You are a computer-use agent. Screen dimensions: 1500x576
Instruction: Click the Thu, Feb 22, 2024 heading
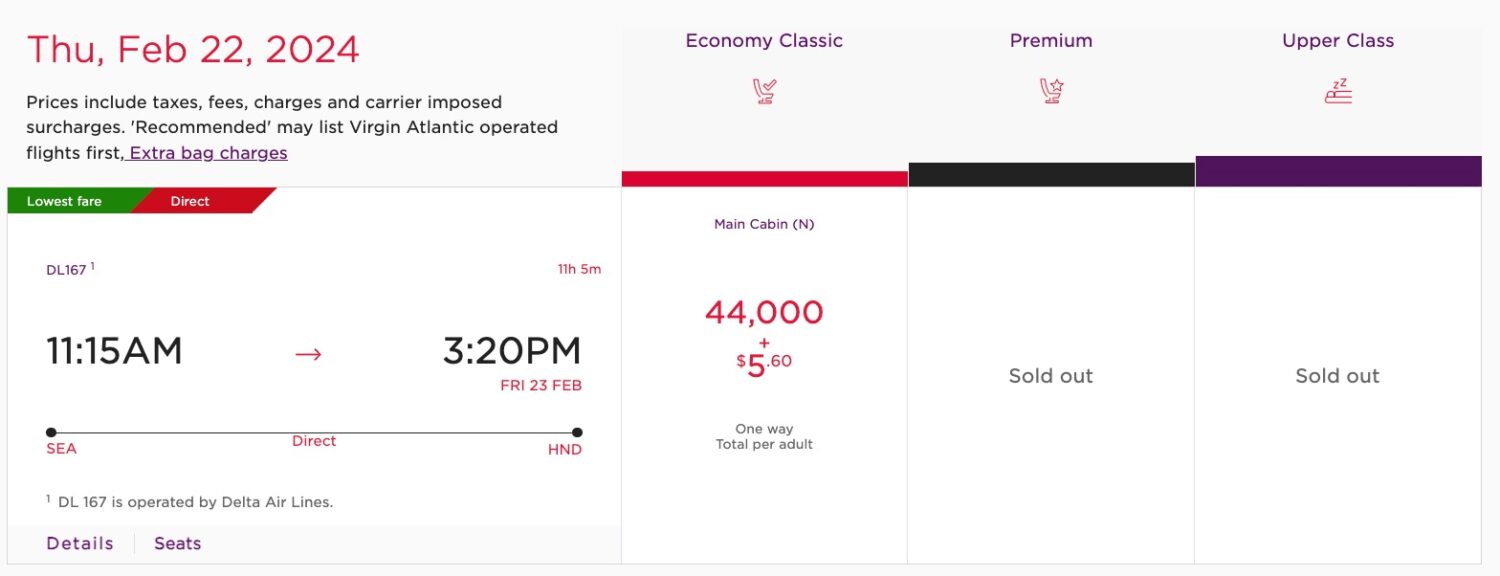click(193, 48)
